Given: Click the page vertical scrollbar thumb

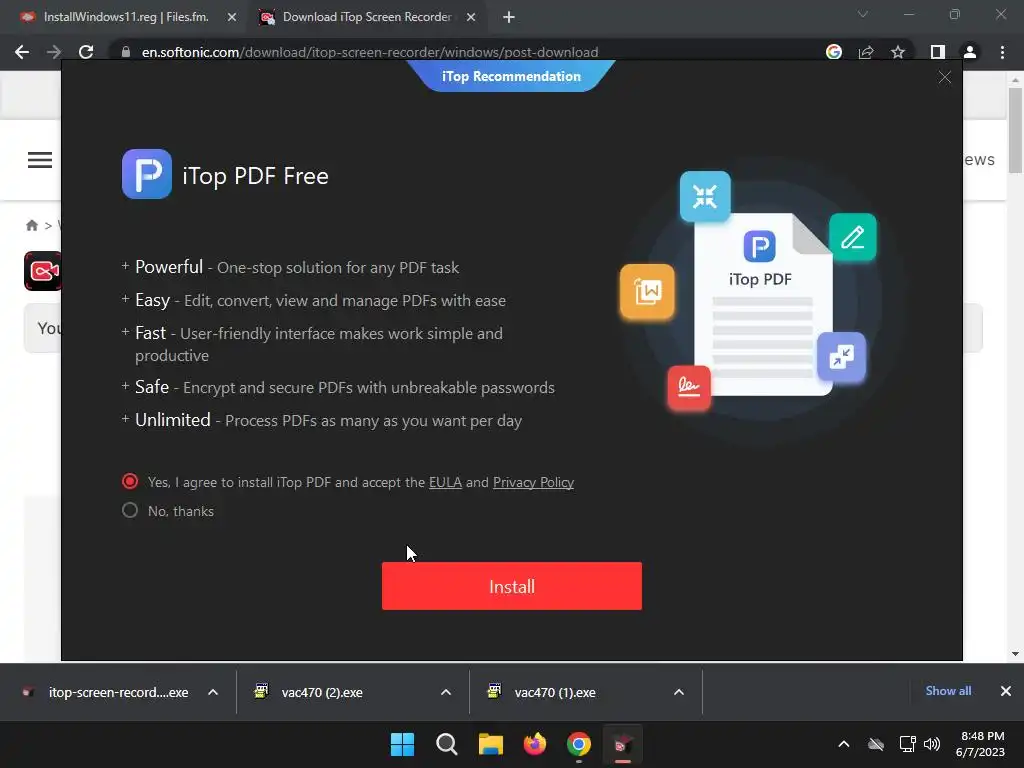Looking at the screenshot, I should point(1015,131).
